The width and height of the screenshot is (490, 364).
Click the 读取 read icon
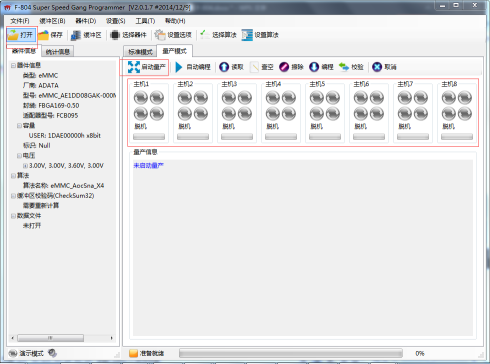click(224, 67)
